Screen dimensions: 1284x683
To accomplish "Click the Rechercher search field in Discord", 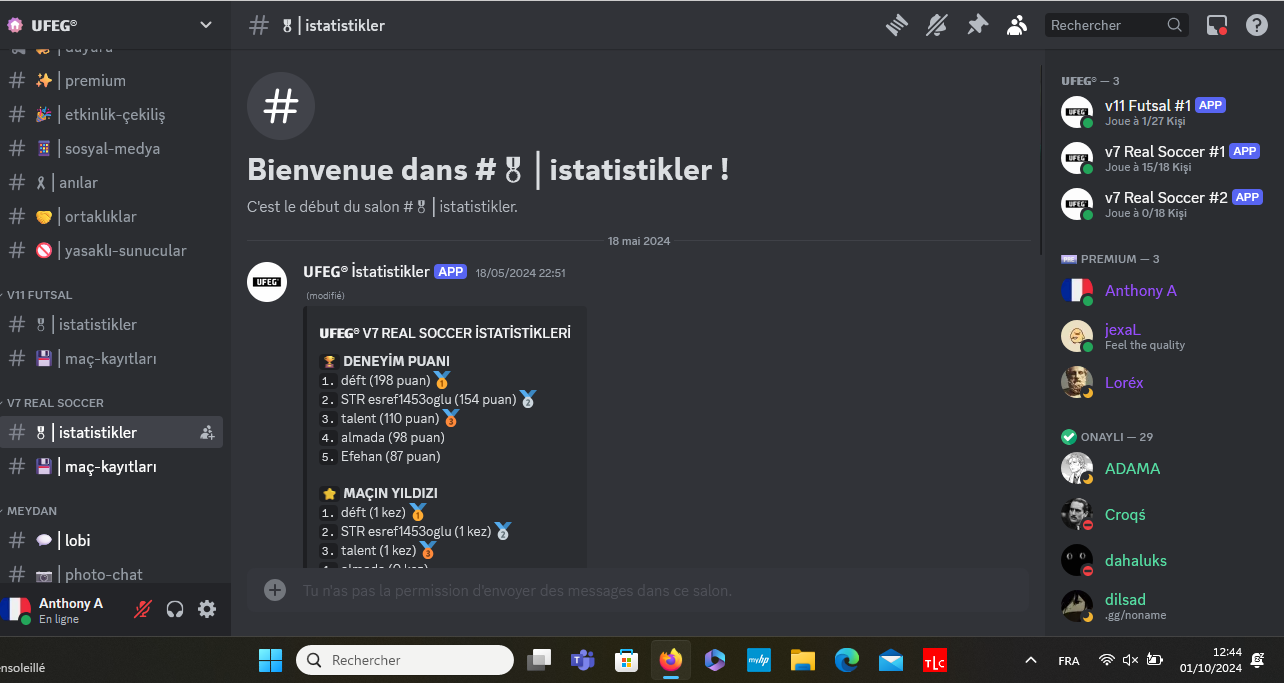I will point(1105,25).
